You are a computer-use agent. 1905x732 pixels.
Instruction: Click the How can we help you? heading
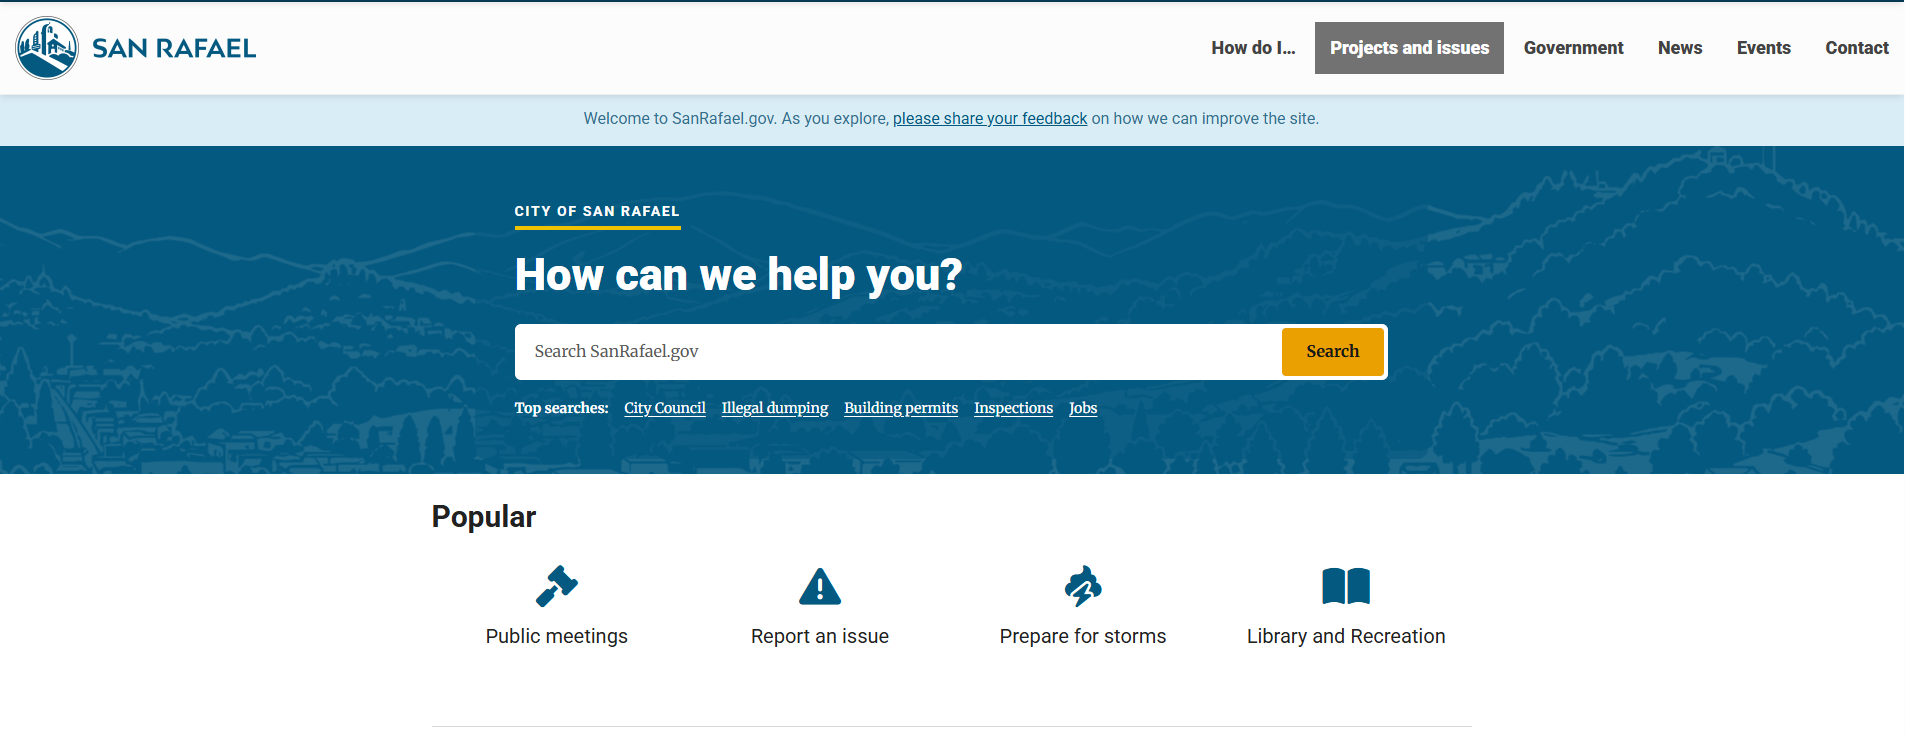click(738, 275)
